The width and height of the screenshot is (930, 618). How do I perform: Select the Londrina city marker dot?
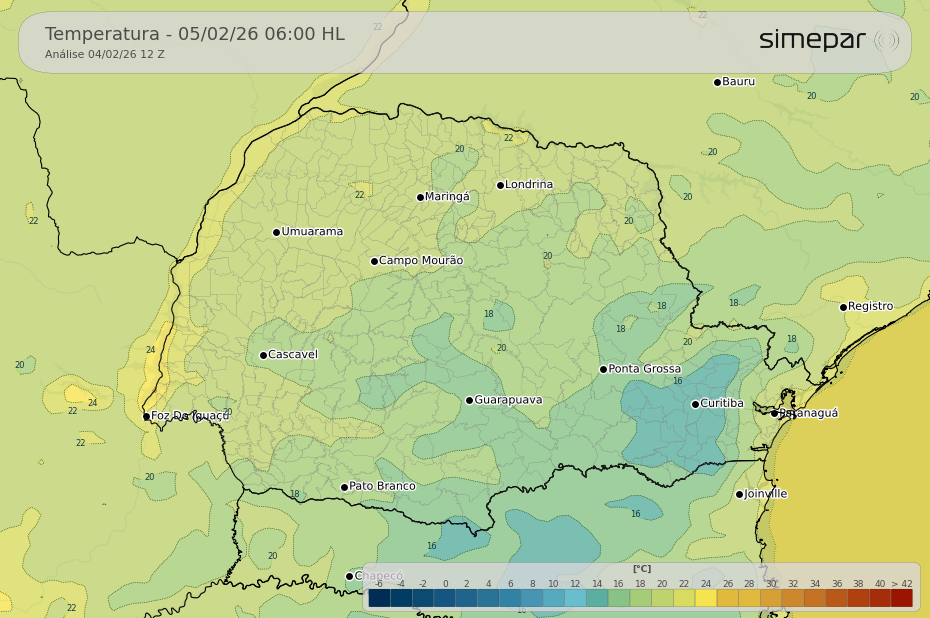(500, 185)
